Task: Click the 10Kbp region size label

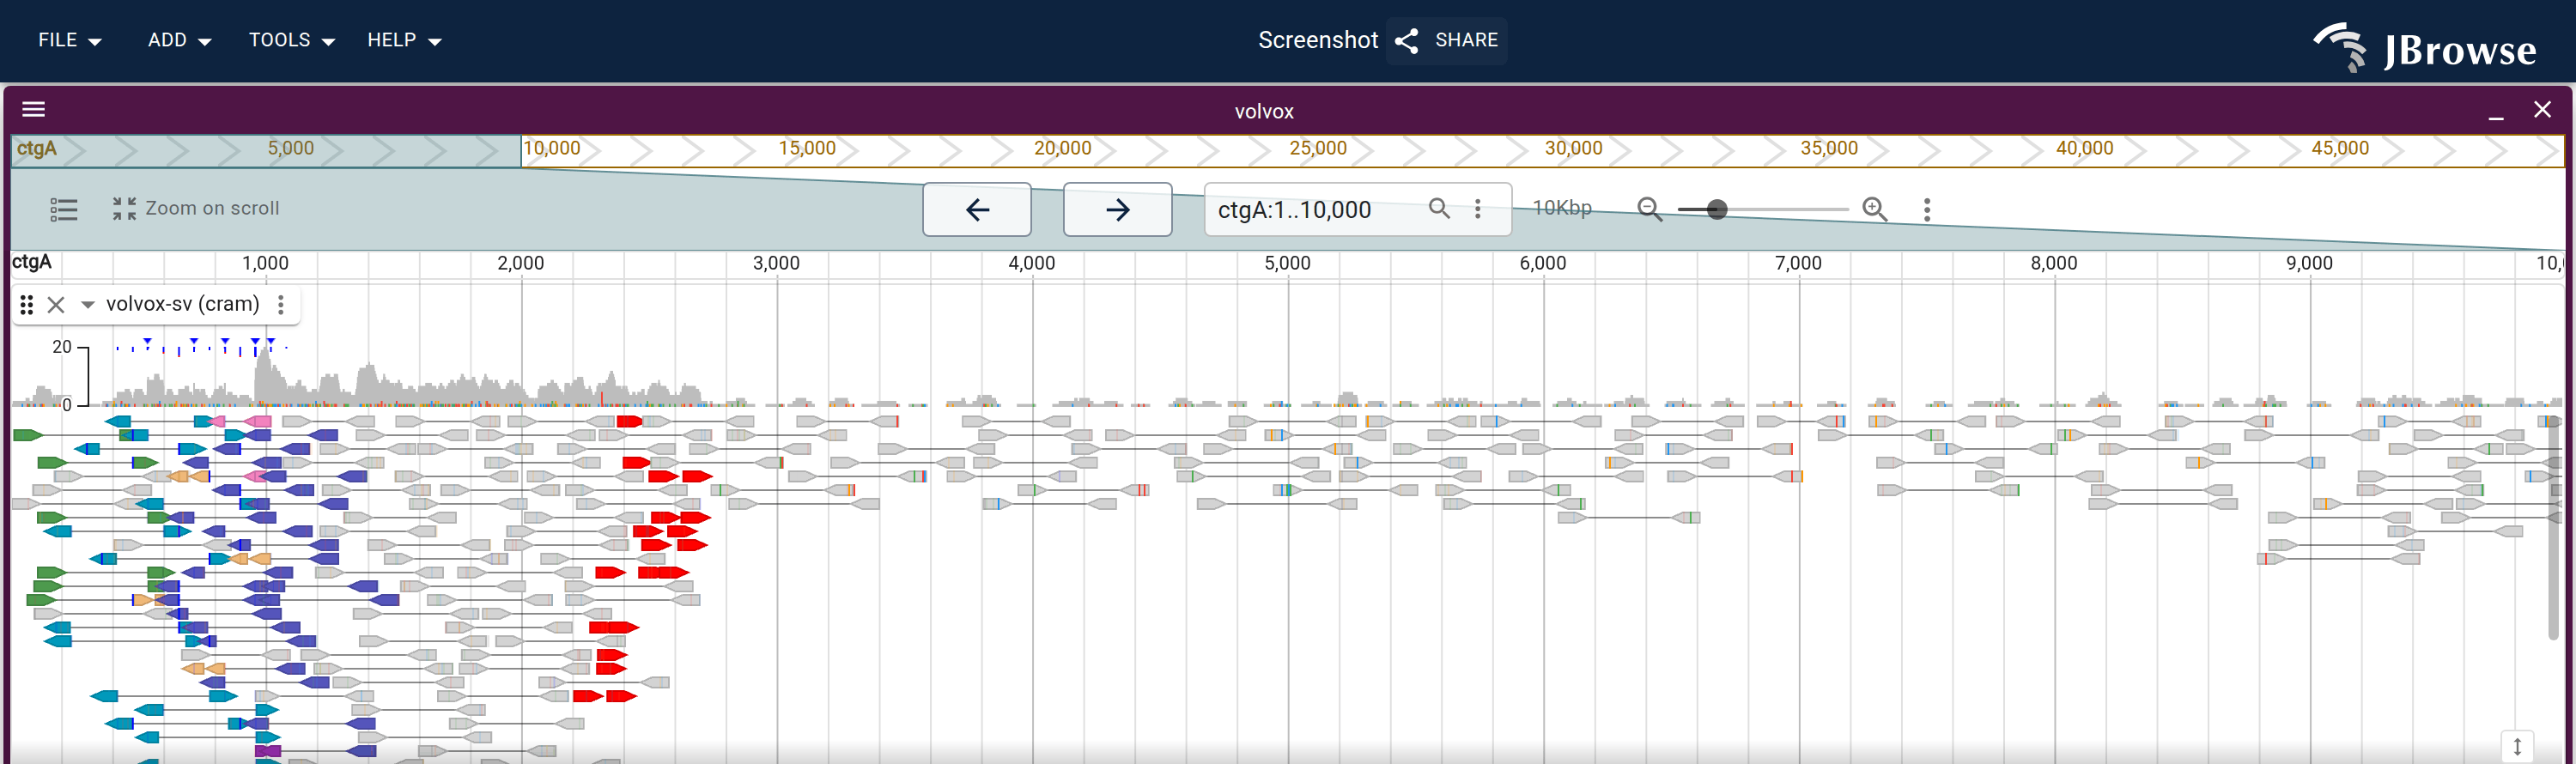Action: pos(1562,208)
